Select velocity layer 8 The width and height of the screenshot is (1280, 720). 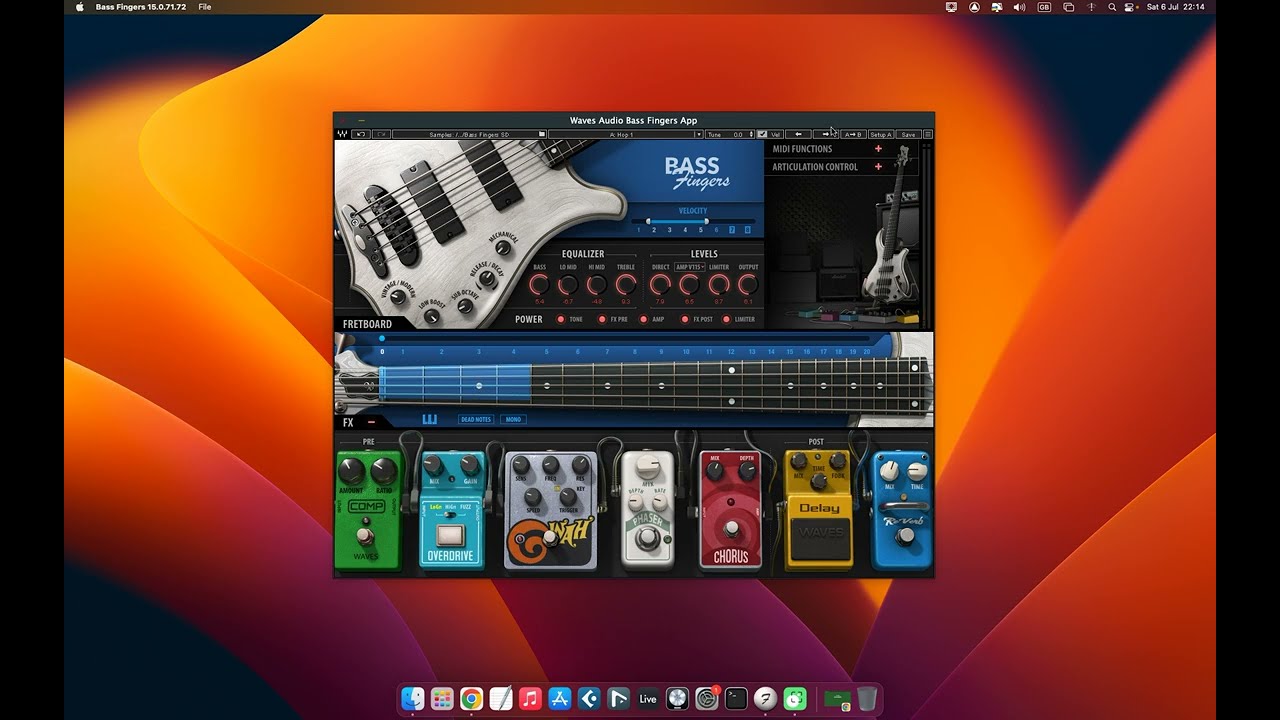click(748, 230)
